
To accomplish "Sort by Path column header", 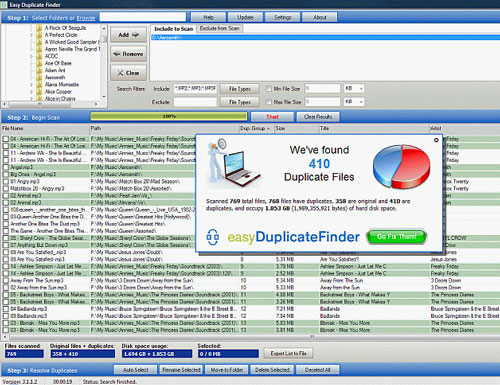I will [x=164, y=128].
